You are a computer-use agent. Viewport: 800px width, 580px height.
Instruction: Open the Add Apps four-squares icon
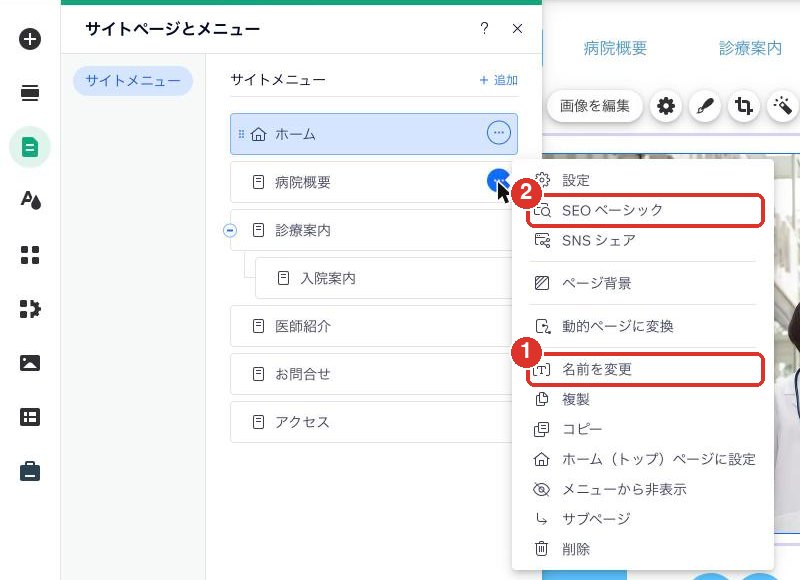click(30, 255)
